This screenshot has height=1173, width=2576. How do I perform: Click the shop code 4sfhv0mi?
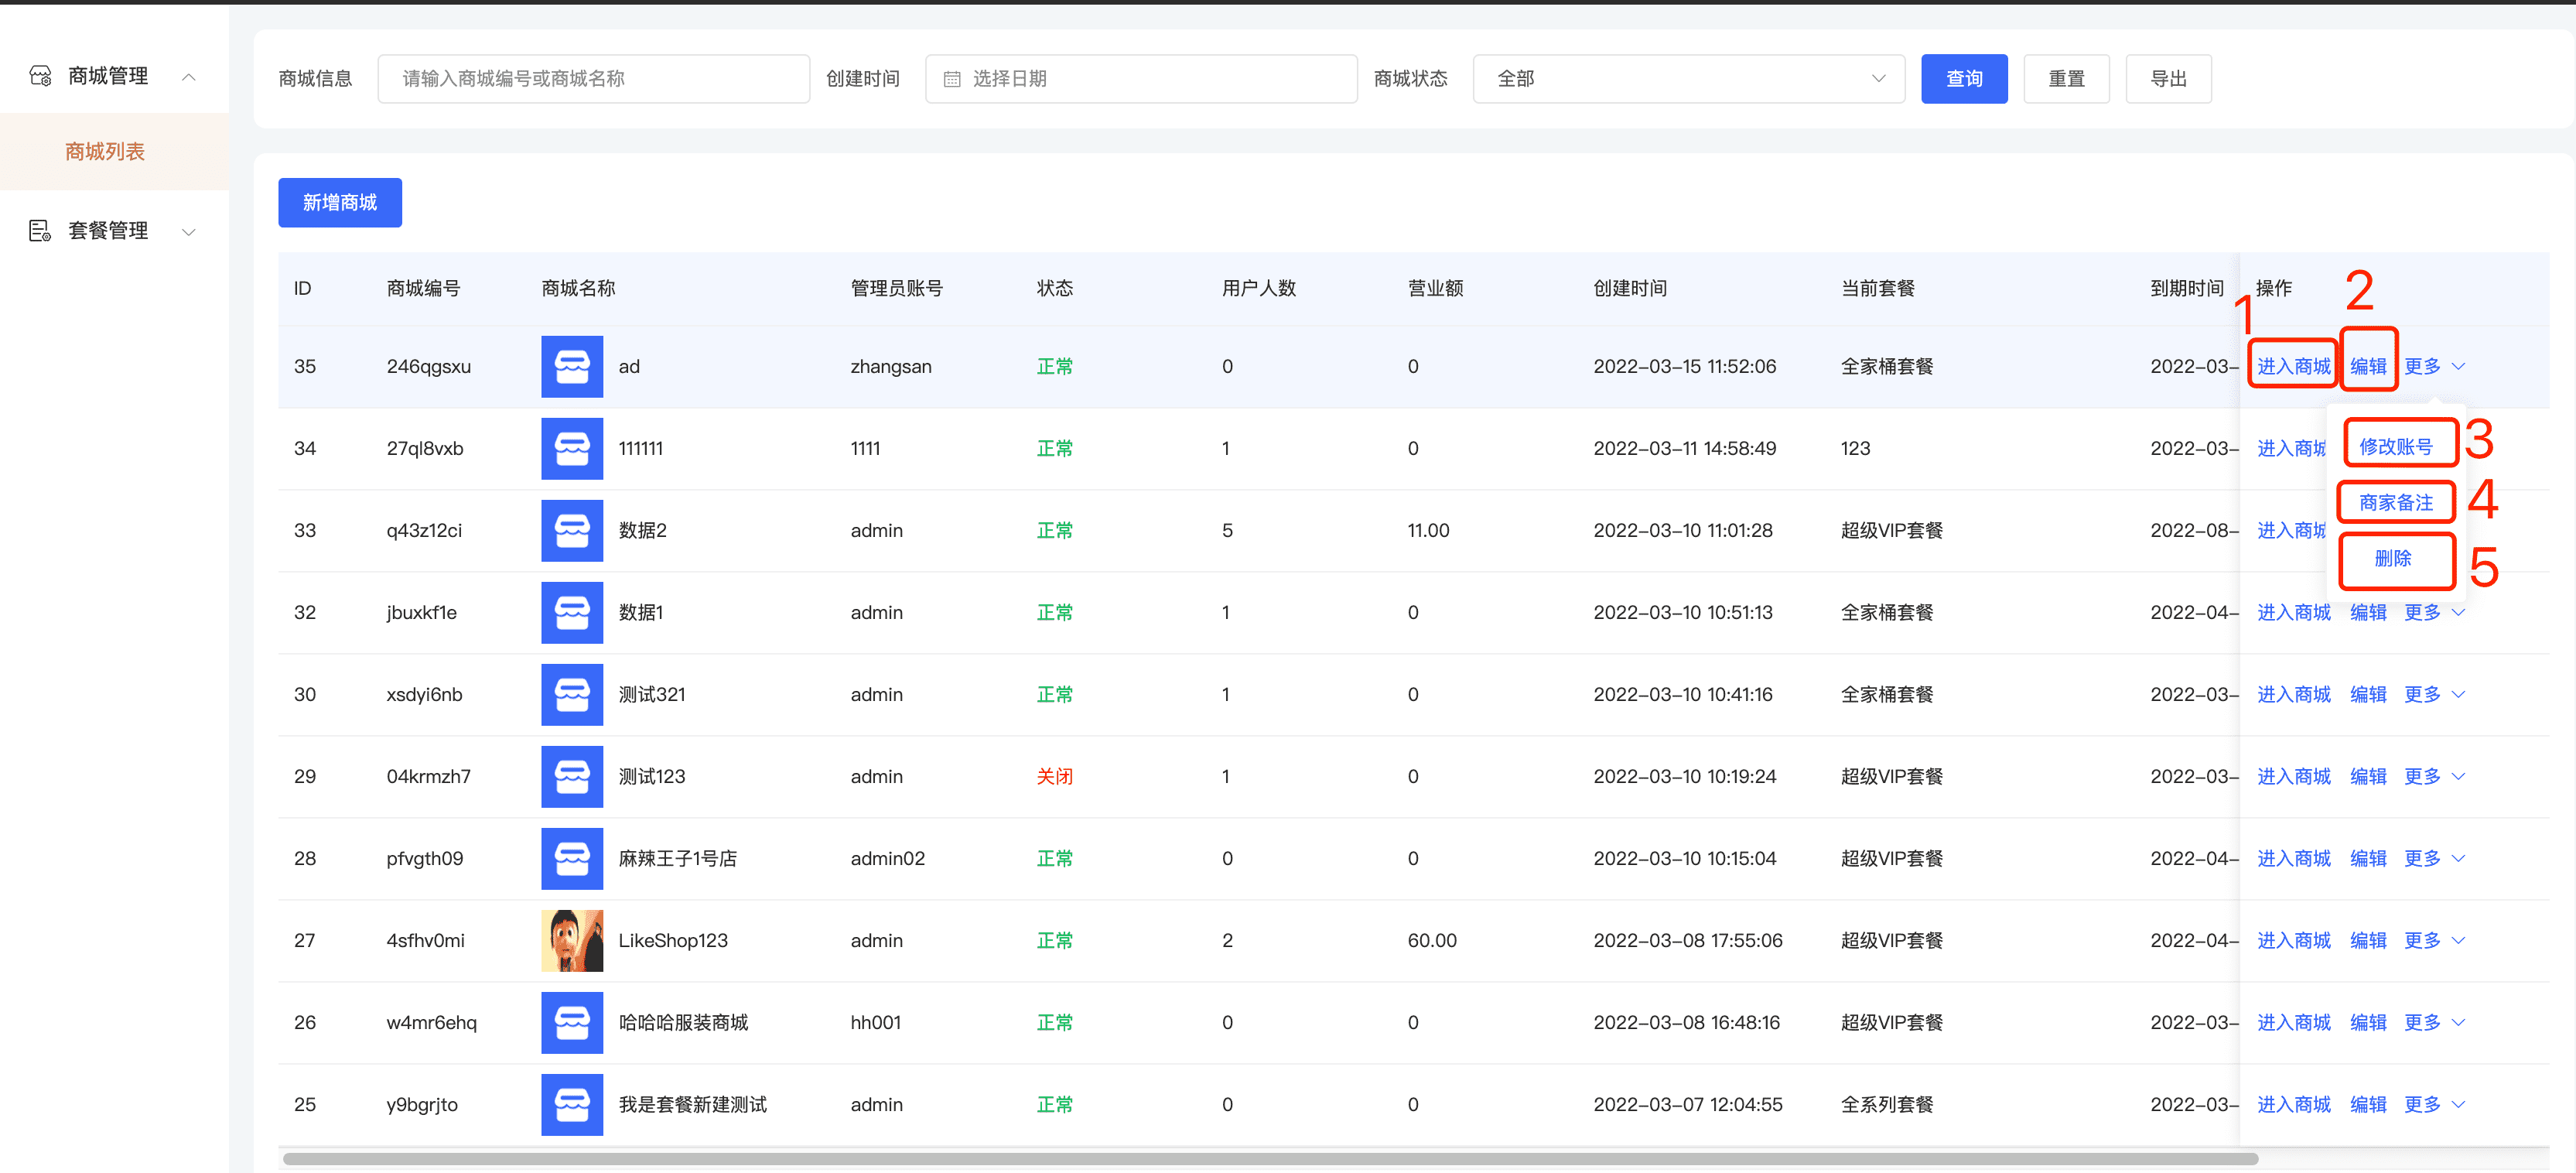click(x=425, y=940)
